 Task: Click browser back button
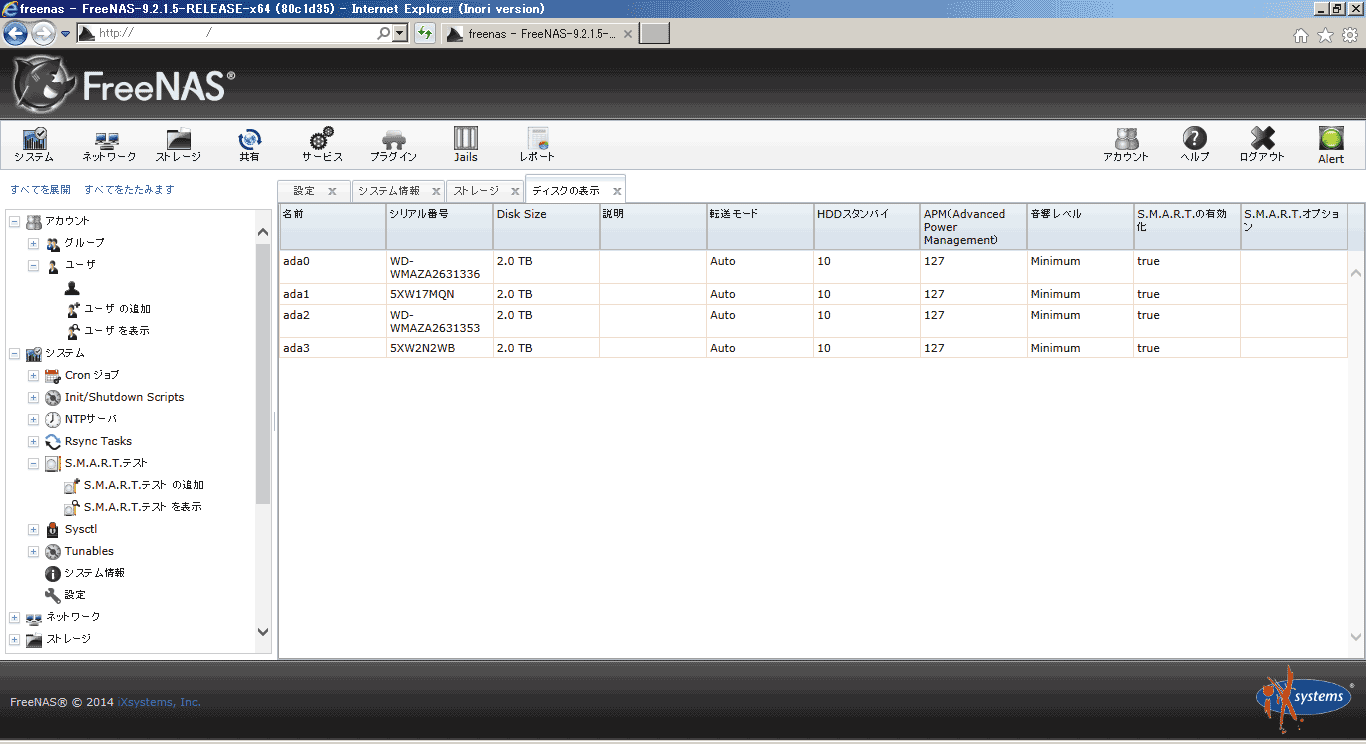(15, 33)
